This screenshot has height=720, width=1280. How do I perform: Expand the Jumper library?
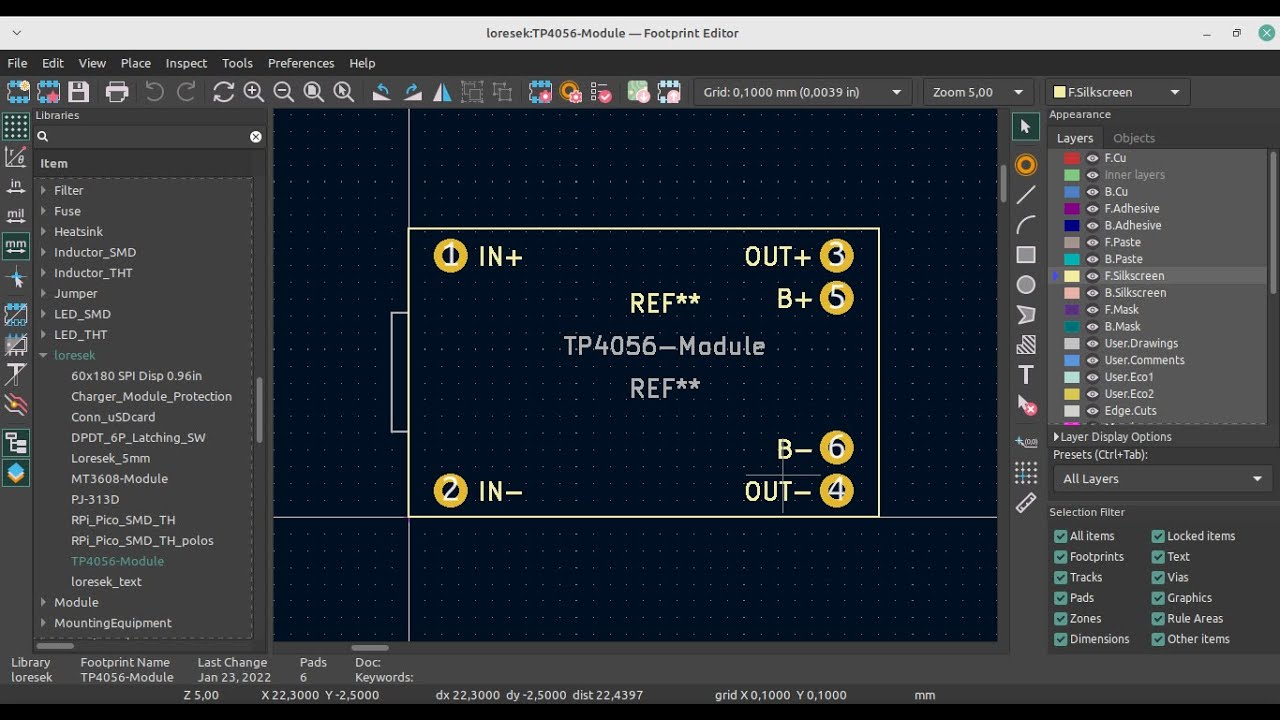pos(43,294)
